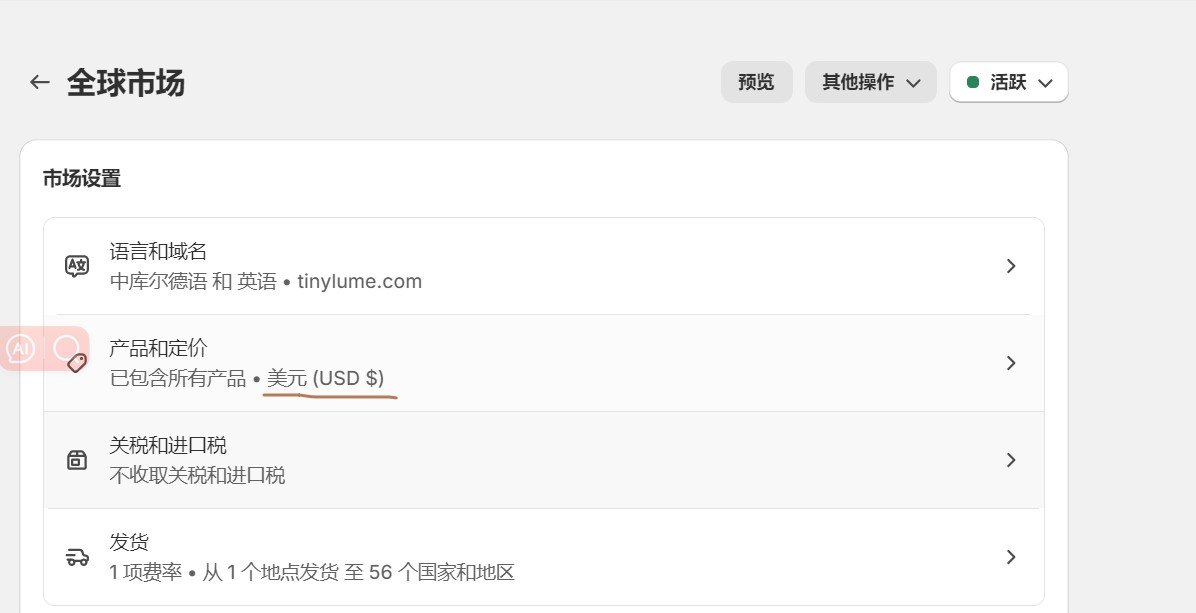Click the language translation icon

click(x=77, y=266)
